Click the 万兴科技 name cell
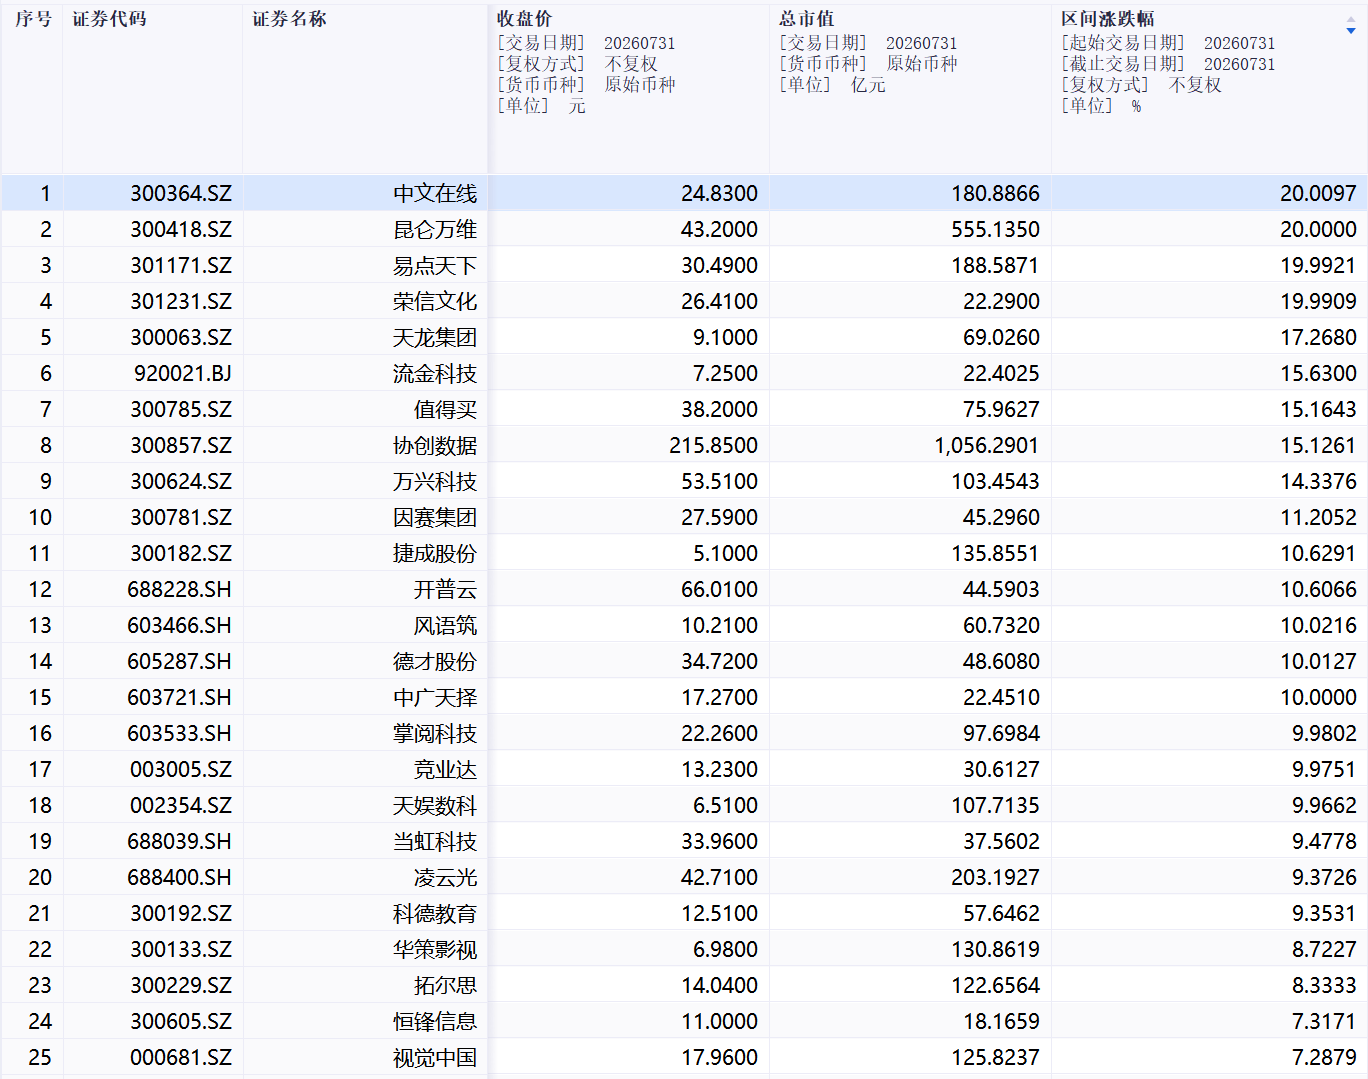The width and height of the screenshot is (1368, 1079). click(435, 481)
